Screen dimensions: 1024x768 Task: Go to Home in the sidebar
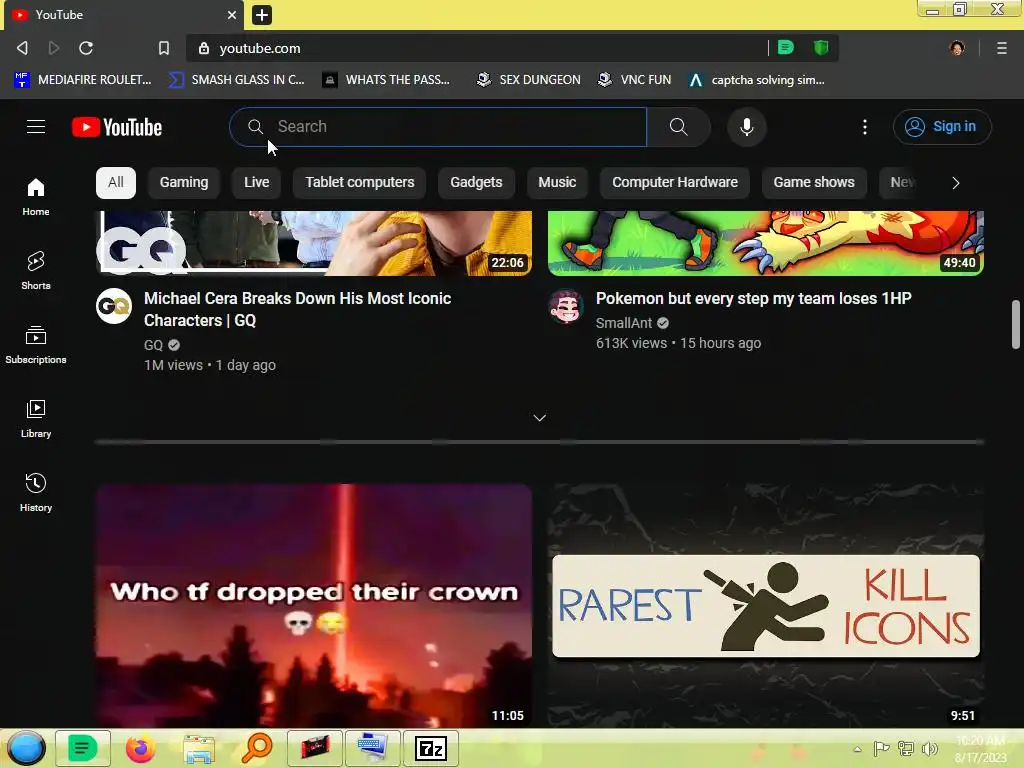36,197
